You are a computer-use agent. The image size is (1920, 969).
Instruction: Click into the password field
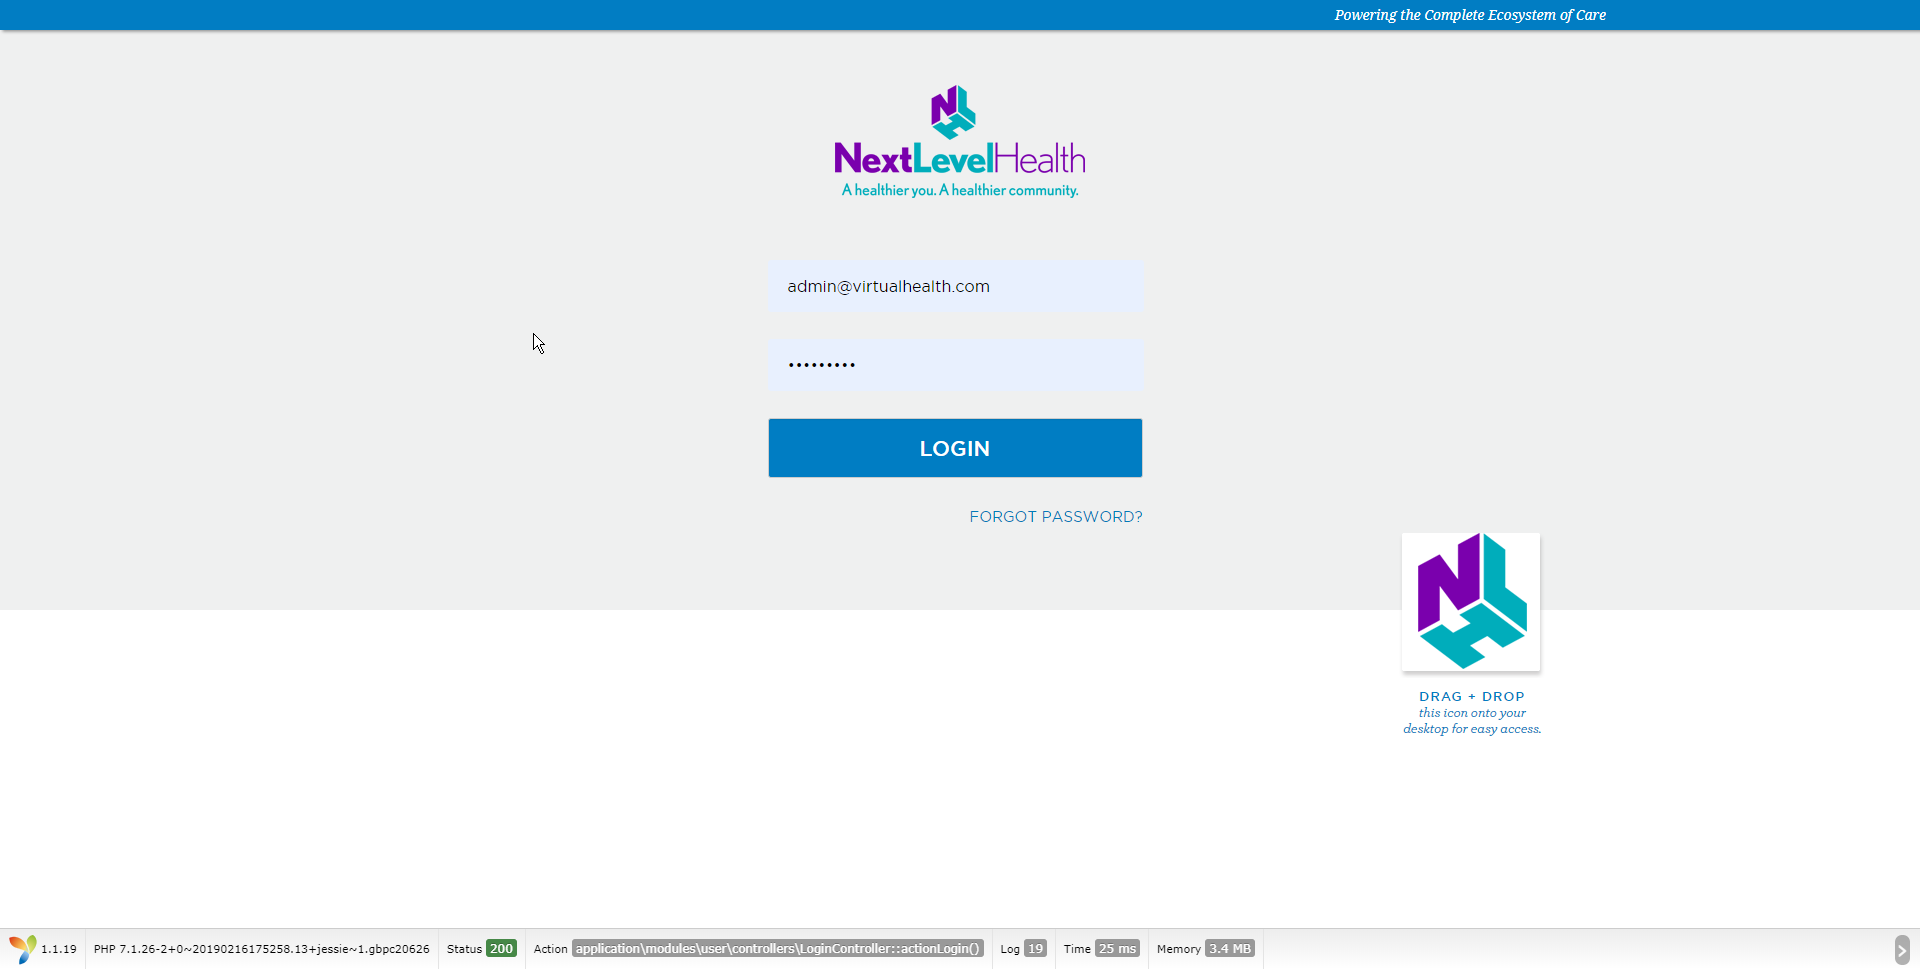click(x=955, y=365)
